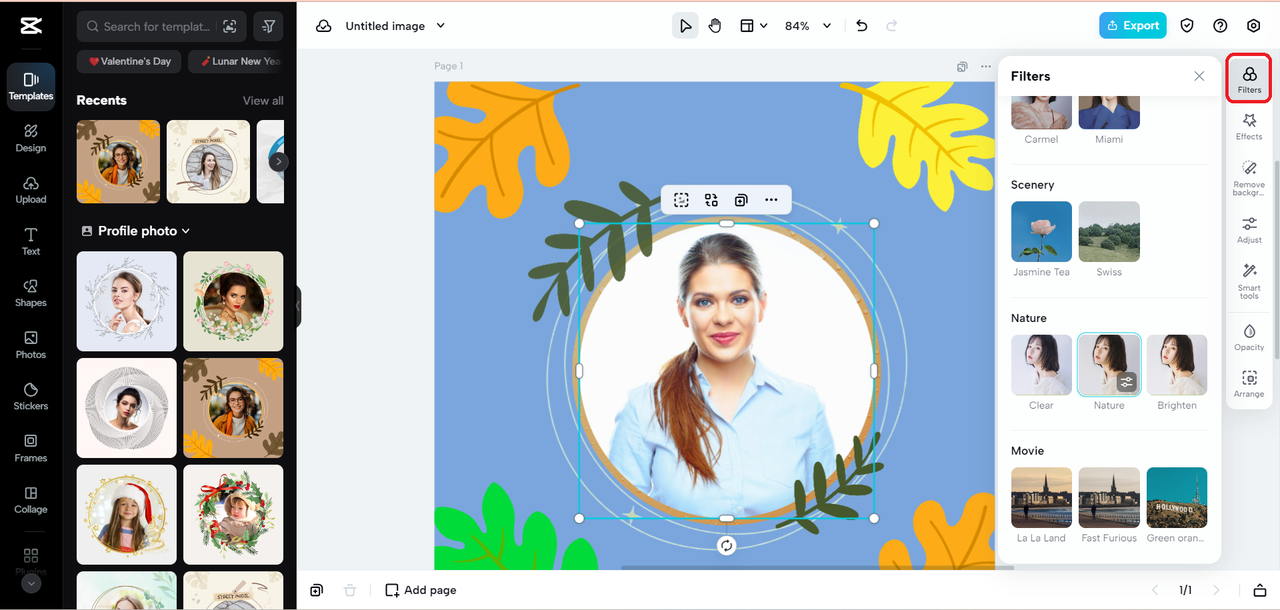Open the settings hexagon icon
The width and height of the screenshot is (1280, 610).
(1254, 26)
